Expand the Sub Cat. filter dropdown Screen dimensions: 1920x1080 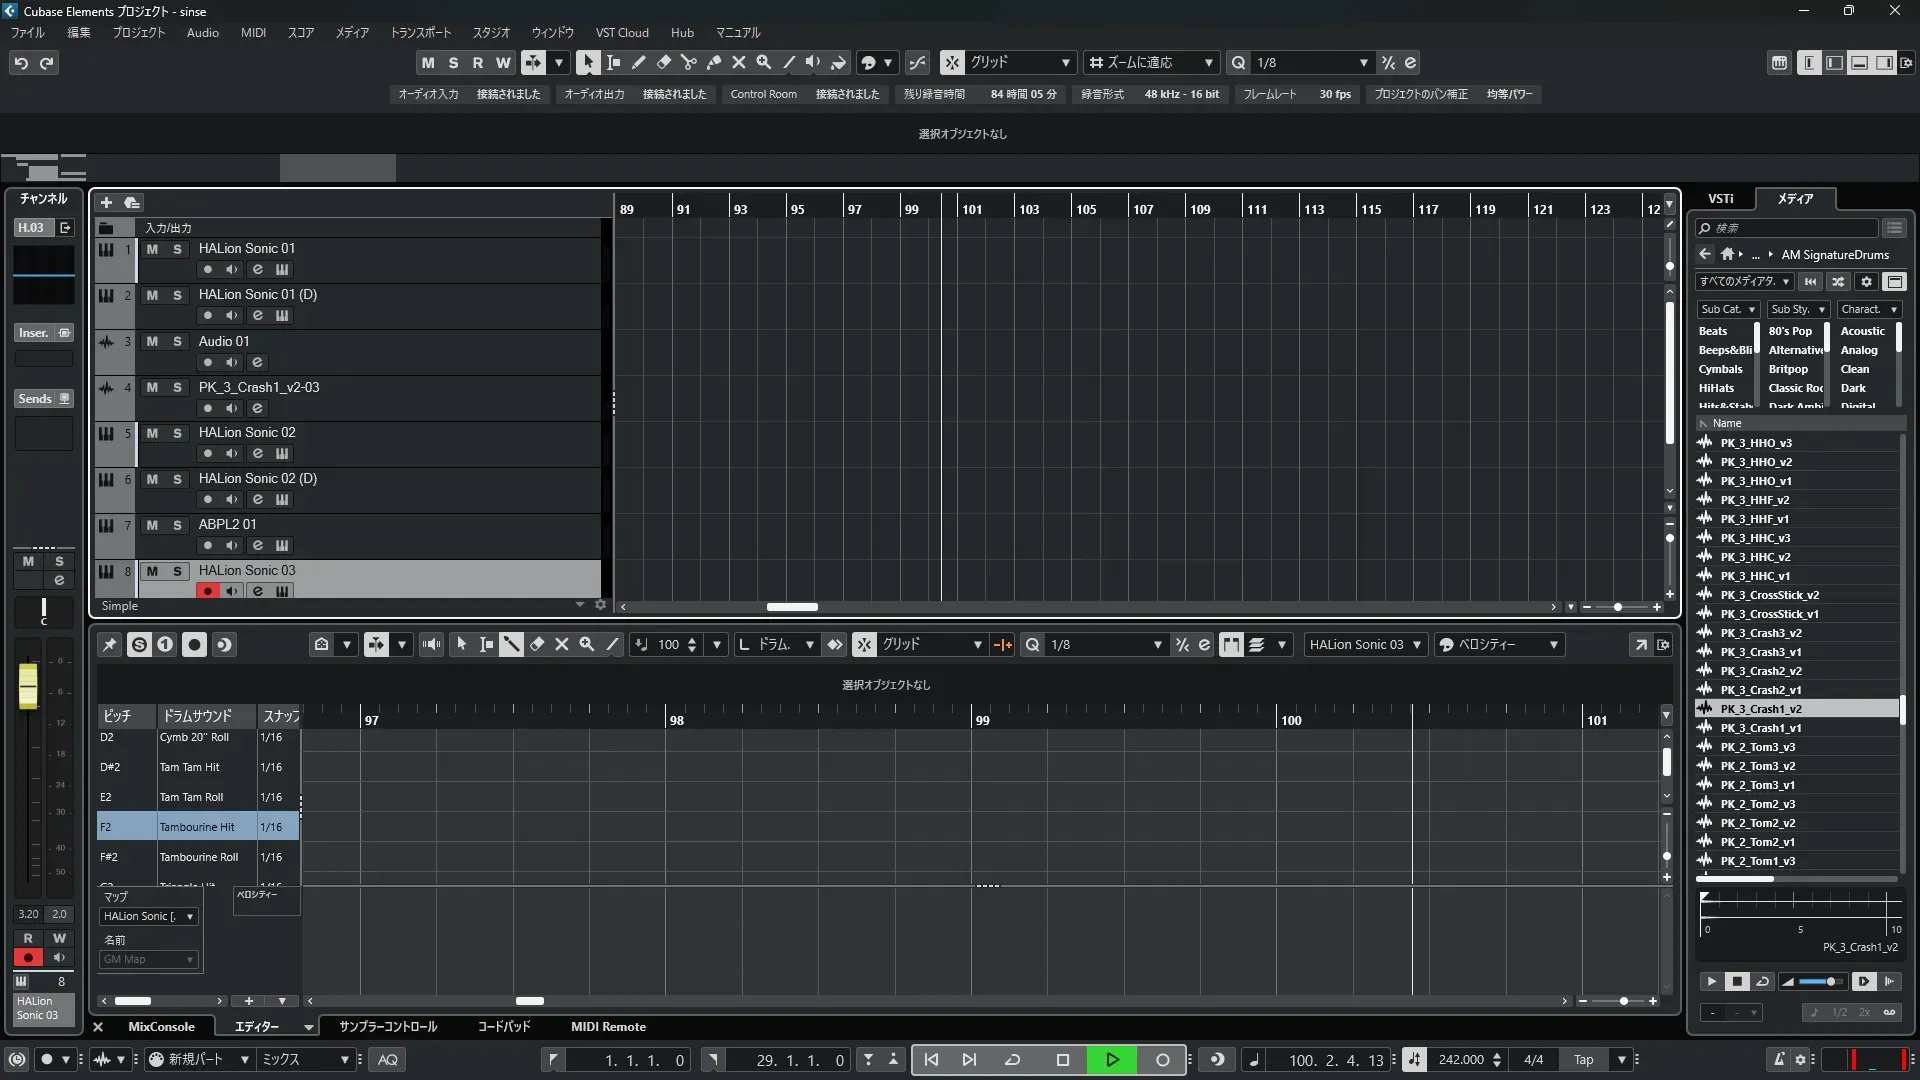(1728, 310)
